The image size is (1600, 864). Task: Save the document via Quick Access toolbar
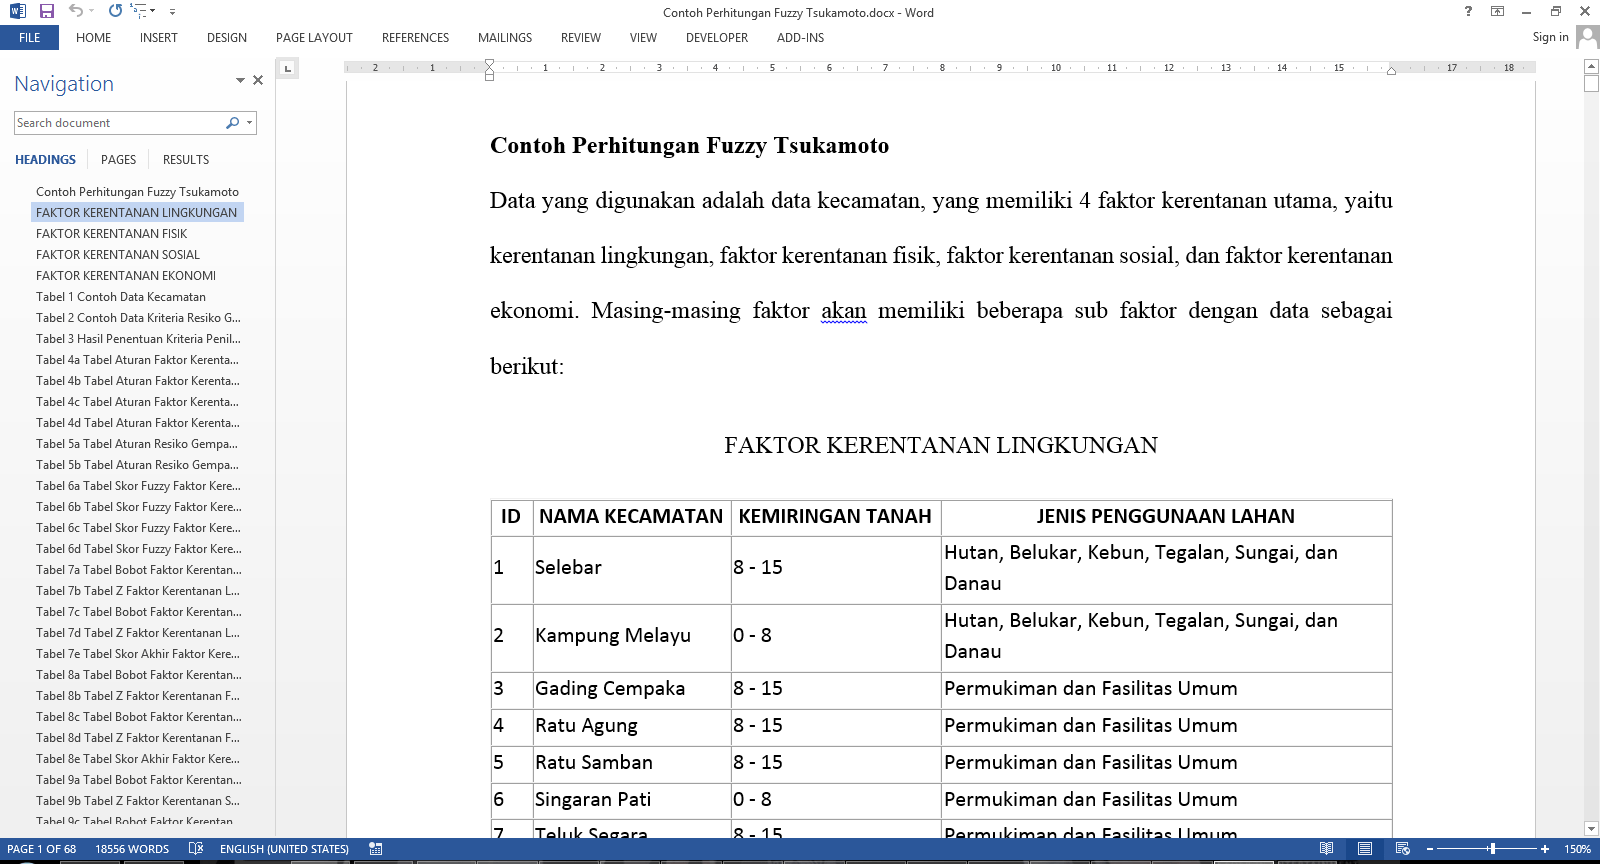tap(46, 11)
